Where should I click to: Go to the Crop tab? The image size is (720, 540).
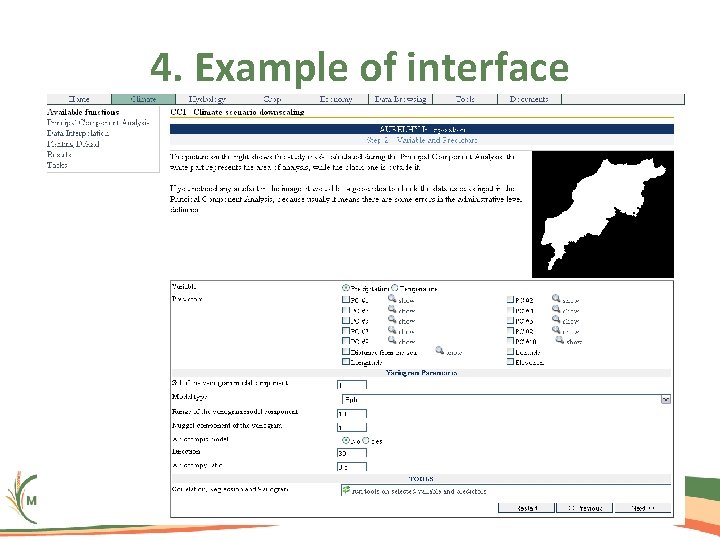click(x=272, y=99)
